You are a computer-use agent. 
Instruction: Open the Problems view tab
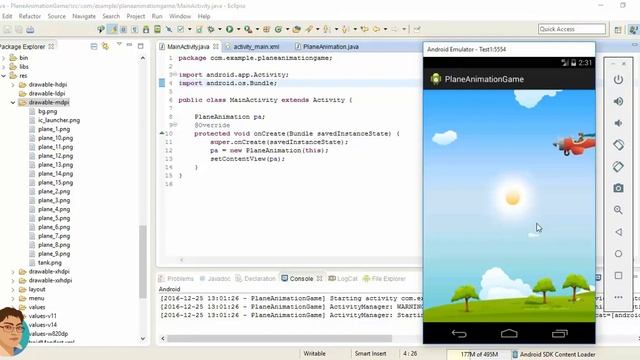point(176,278)
